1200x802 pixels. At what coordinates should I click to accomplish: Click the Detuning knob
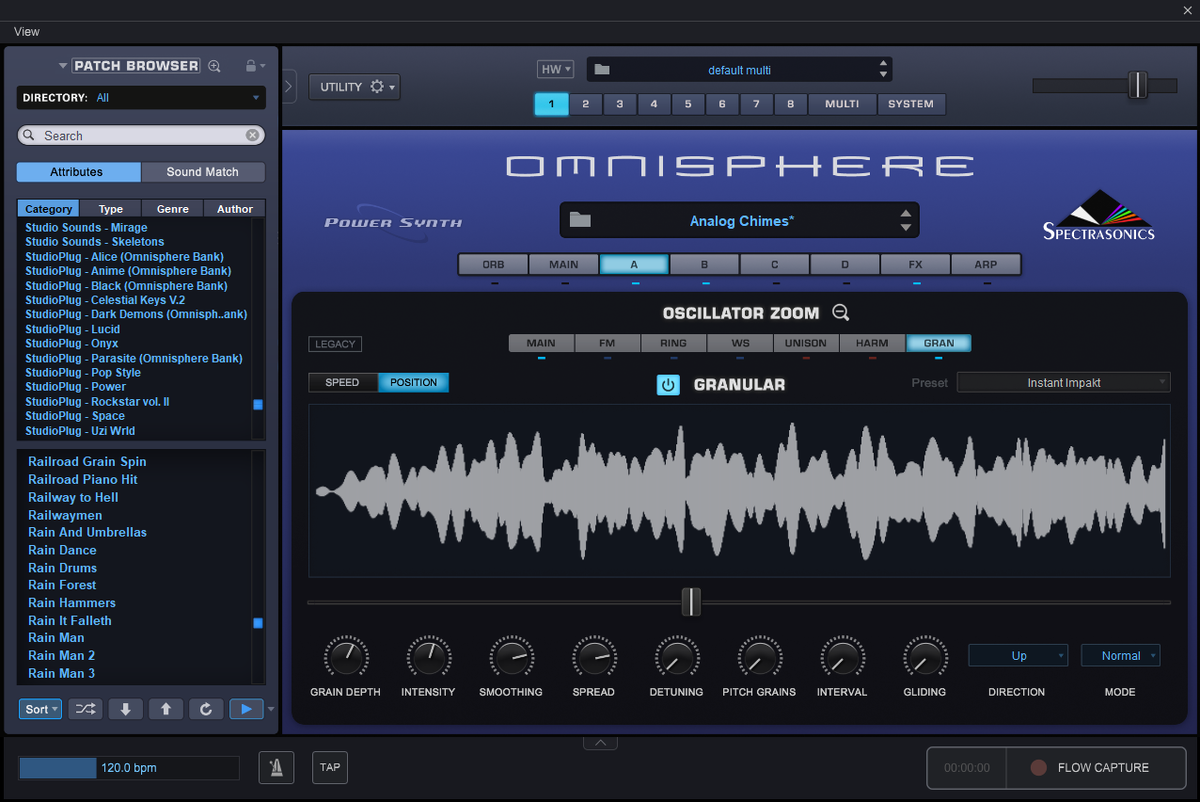point(675,657)
